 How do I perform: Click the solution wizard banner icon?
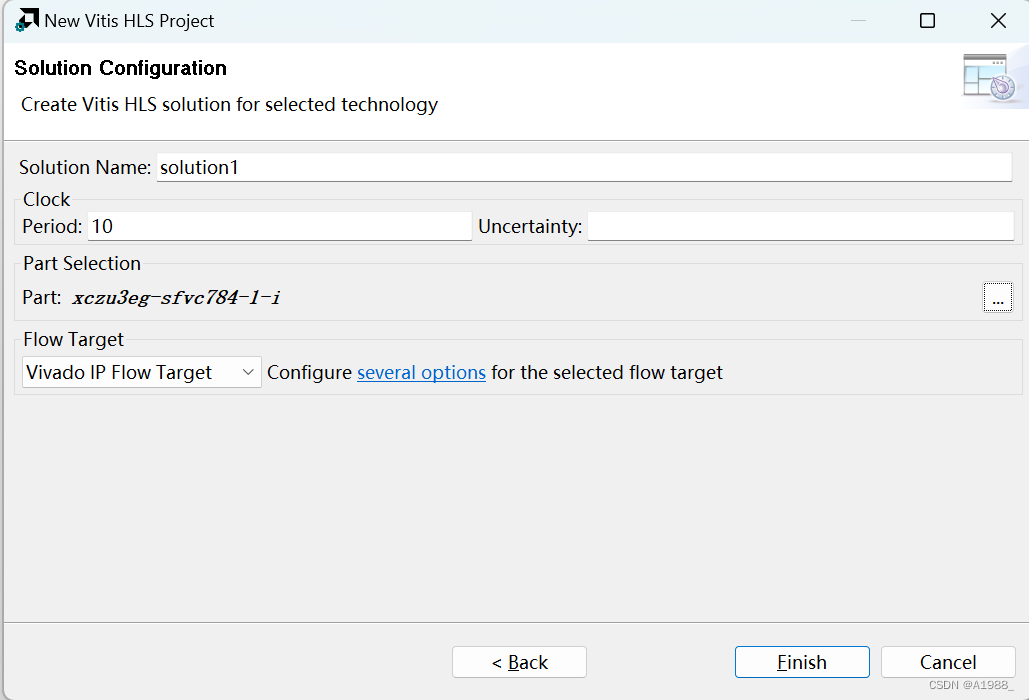click(990, 79)
